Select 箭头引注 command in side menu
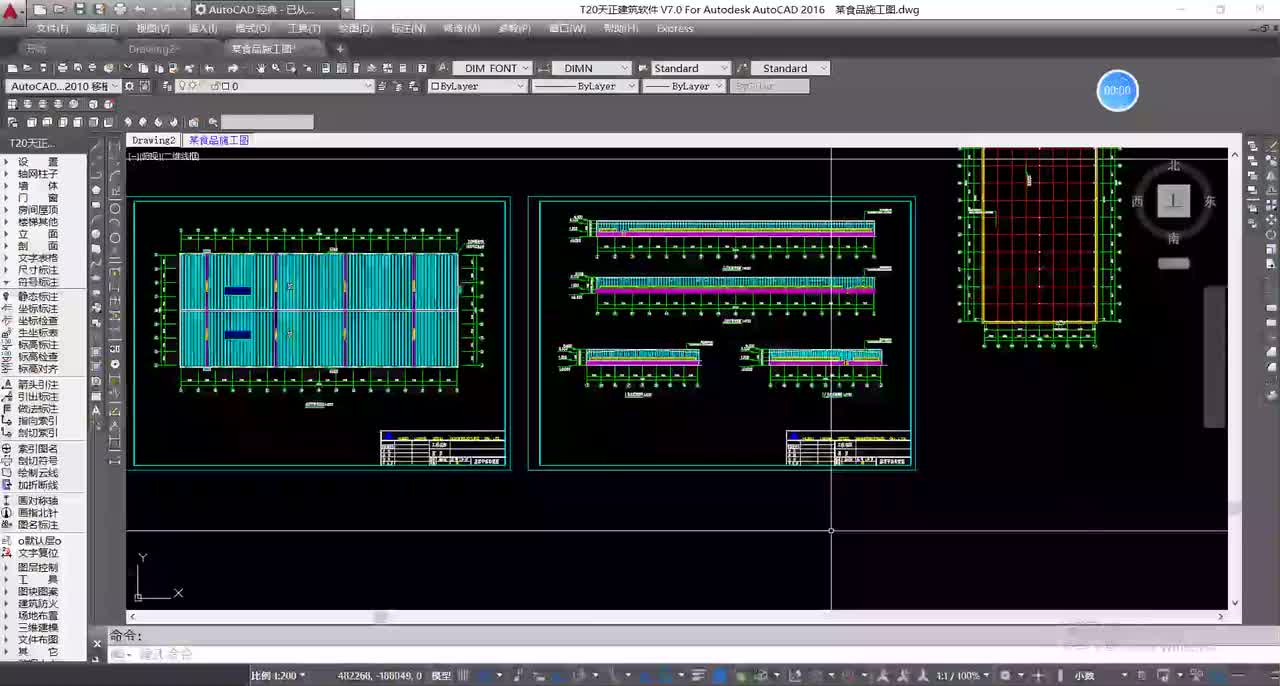Image resolution: width=1280 pixels, height=686 pixels. (38, 385)
